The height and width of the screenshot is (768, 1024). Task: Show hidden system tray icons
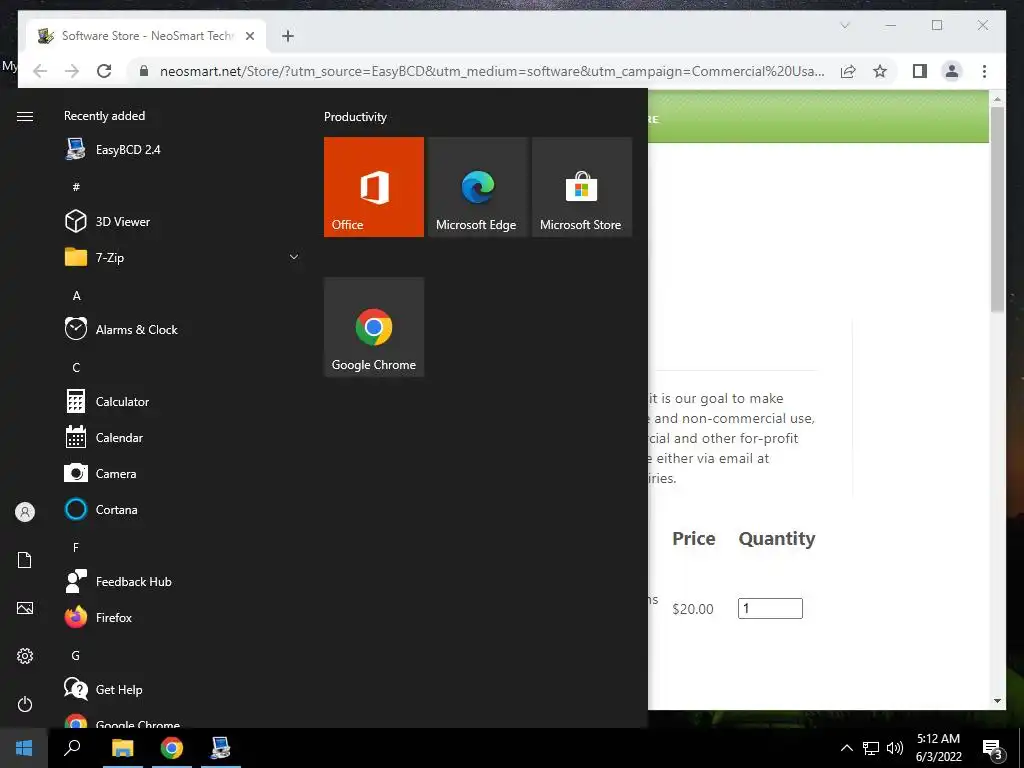coord(846,748)
